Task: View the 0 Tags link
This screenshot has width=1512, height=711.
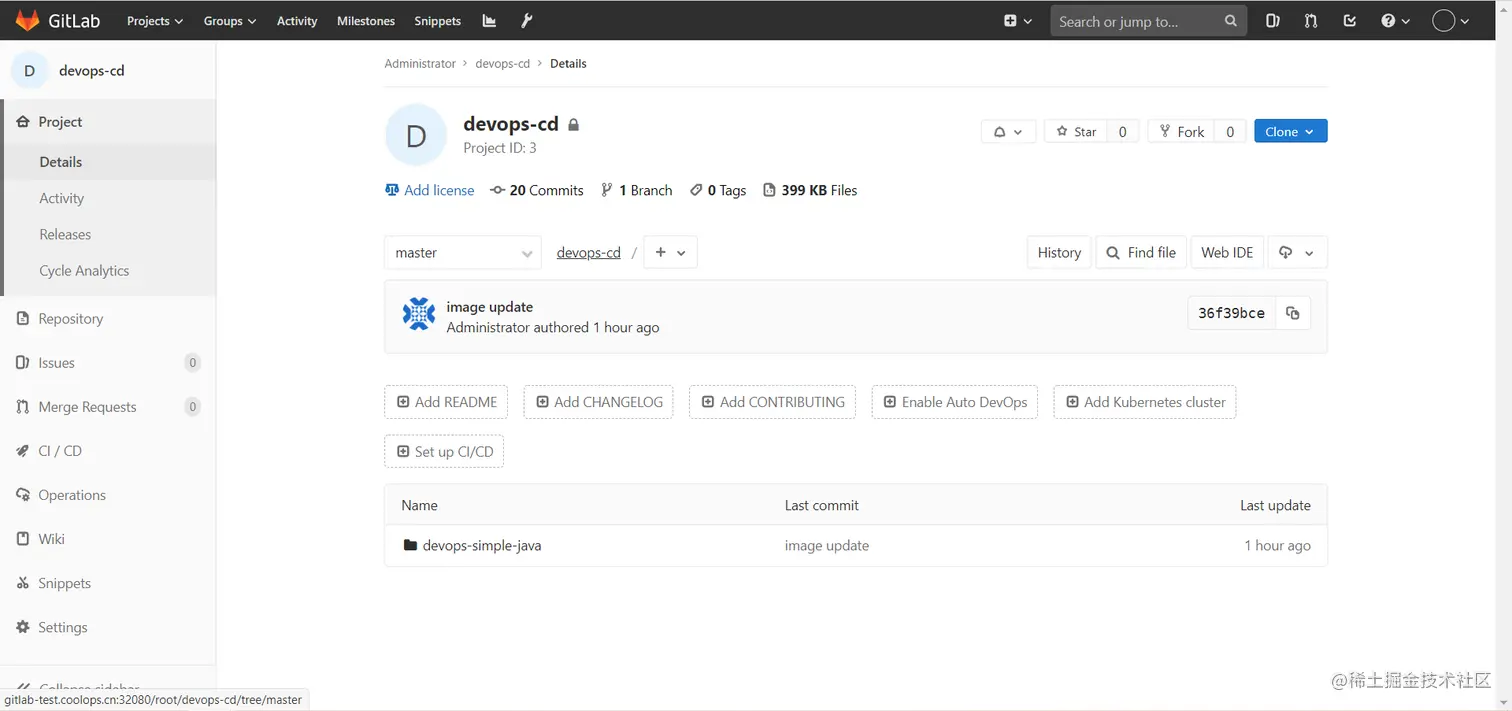Action: 718,190
